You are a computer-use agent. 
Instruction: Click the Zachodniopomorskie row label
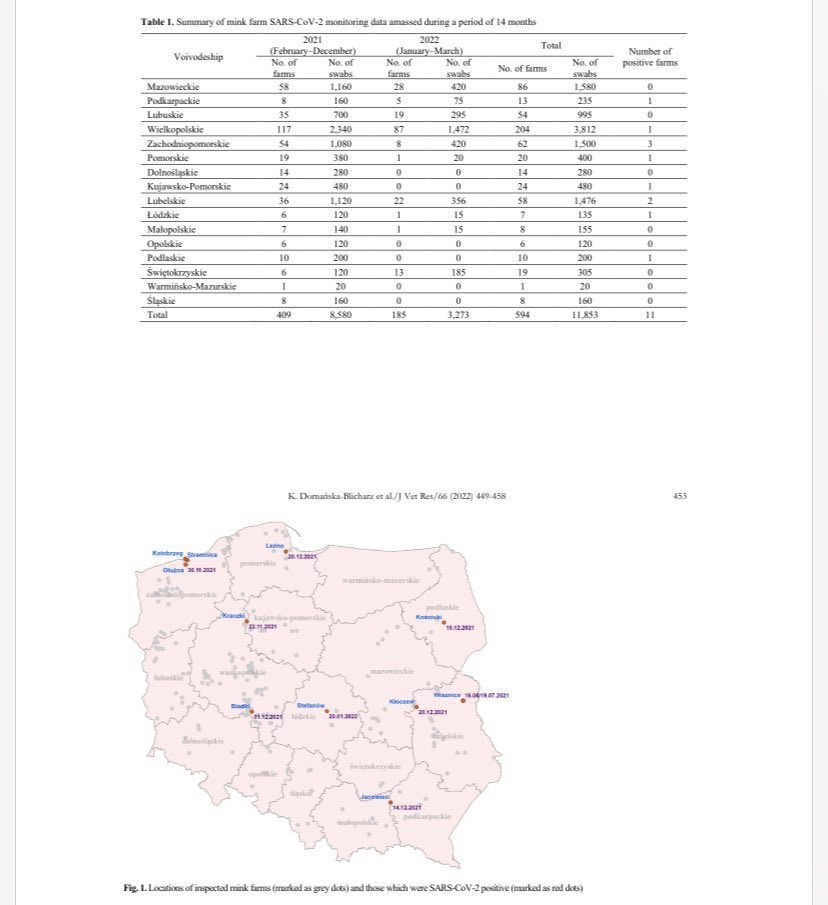[187, 144]
